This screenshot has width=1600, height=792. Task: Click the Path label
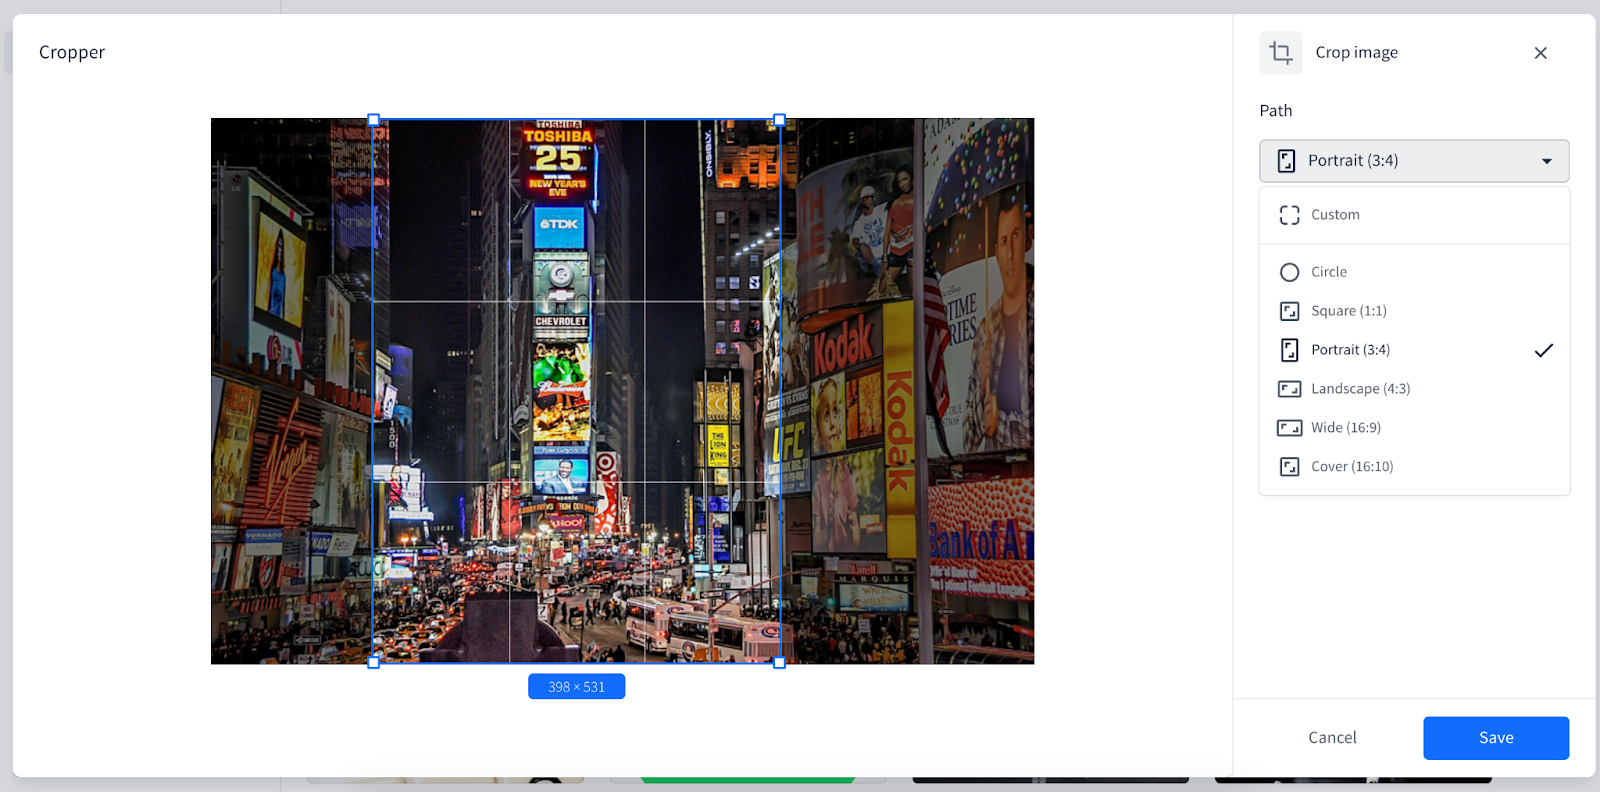1276,111
